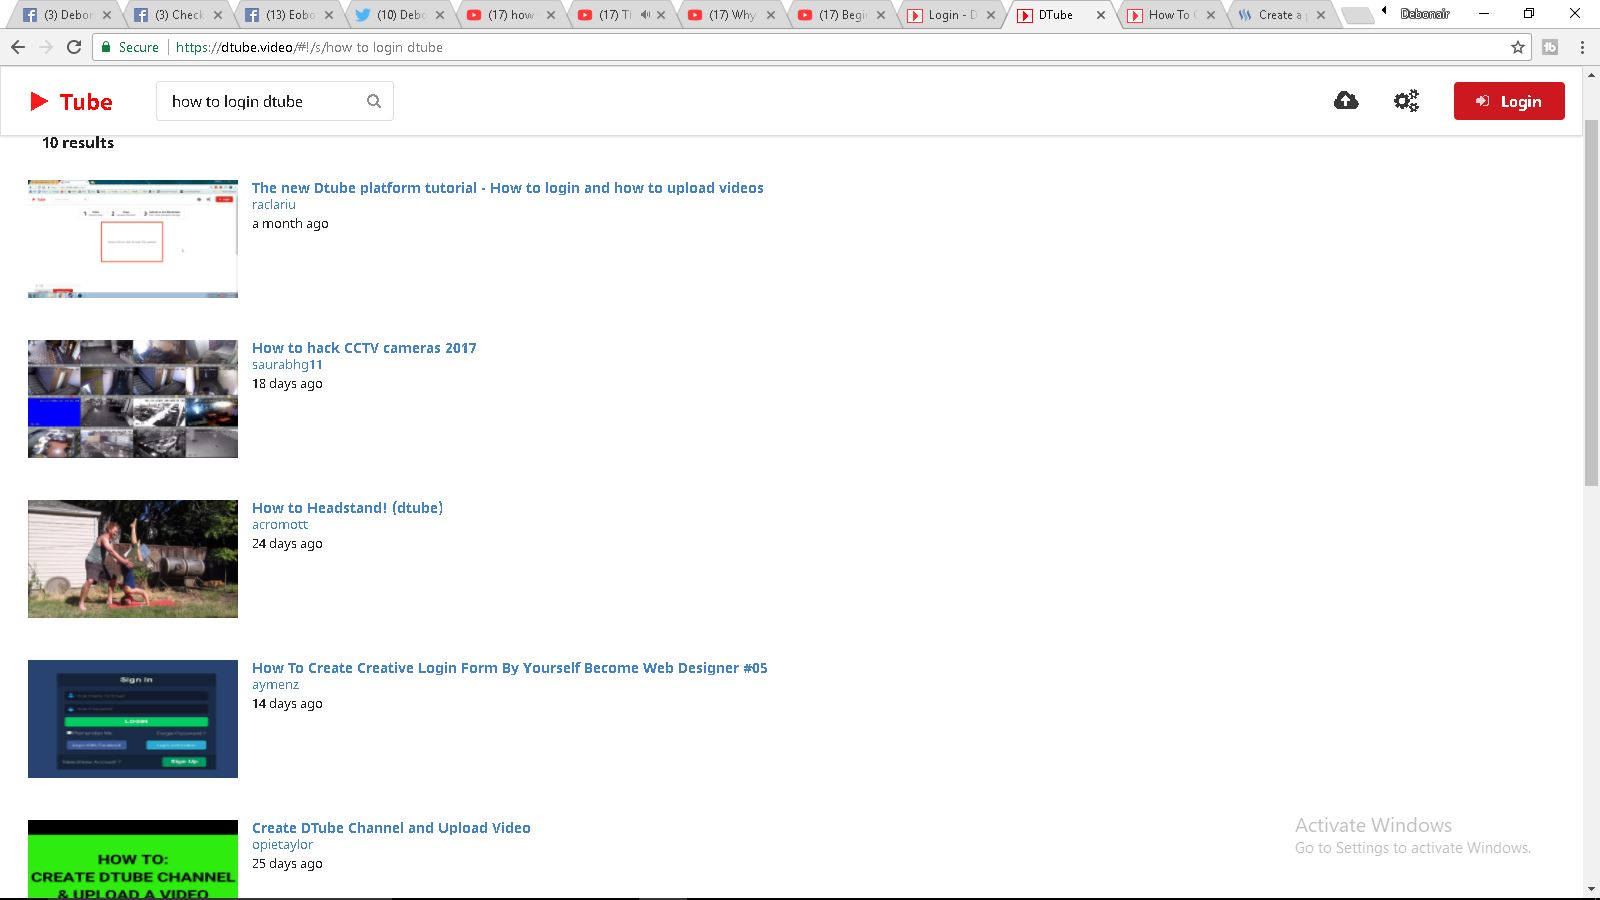Open author 'saurabhg11' profile

pos(287,365)
